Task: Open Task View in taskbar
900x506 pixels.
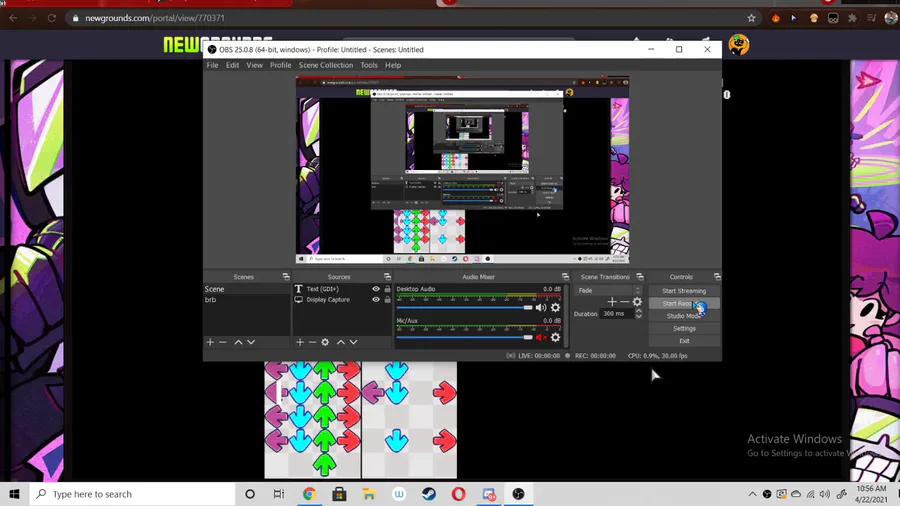Action: pos(279,494)
